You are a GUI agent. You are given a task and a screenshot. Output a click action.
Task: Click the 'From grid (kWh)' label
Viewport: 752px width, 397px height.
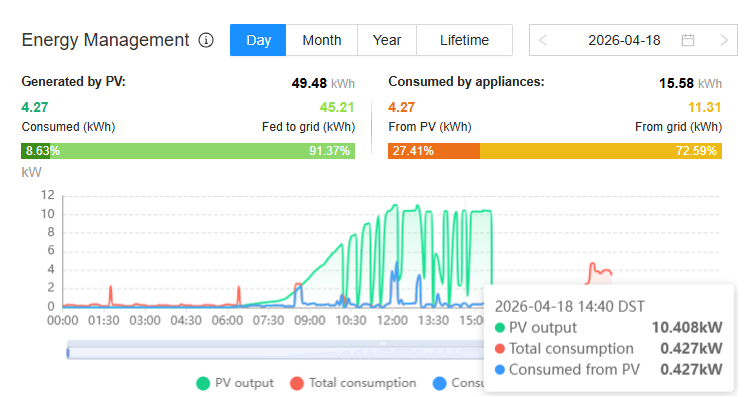point(678,127)
